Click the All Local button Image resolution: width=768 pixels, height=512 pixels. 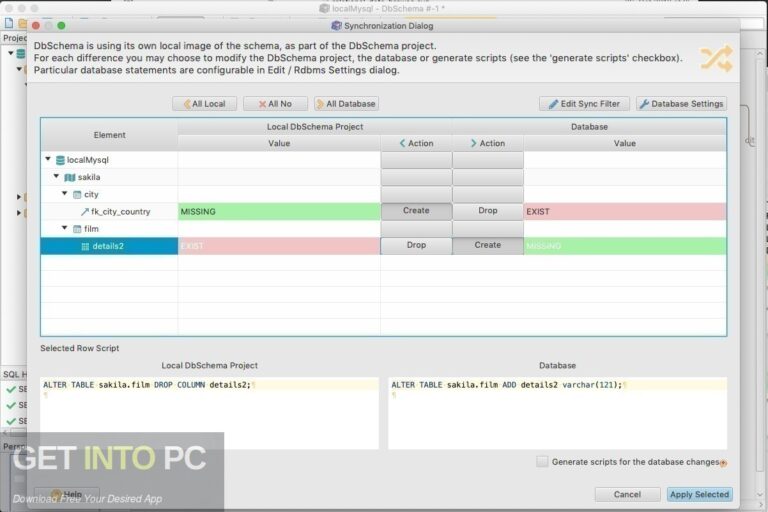click(204, 104)
